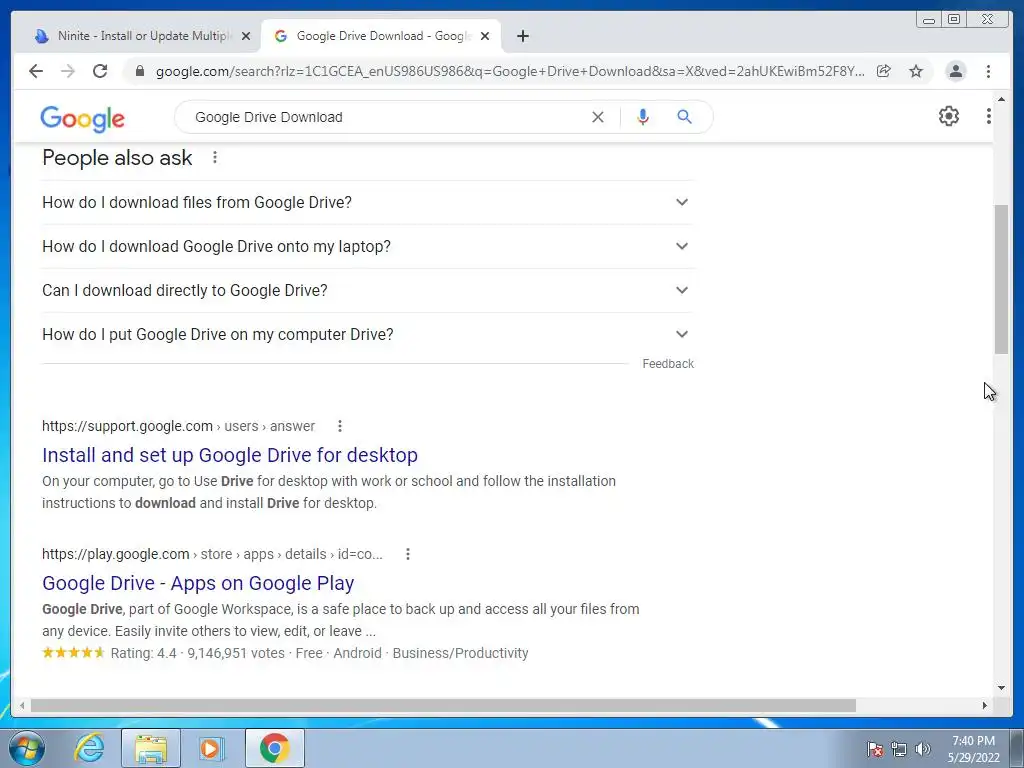Expand 'How do I download Google Drive onto my laptop?'
Viewport: 1024px width, 768px height.
point(368,246)
